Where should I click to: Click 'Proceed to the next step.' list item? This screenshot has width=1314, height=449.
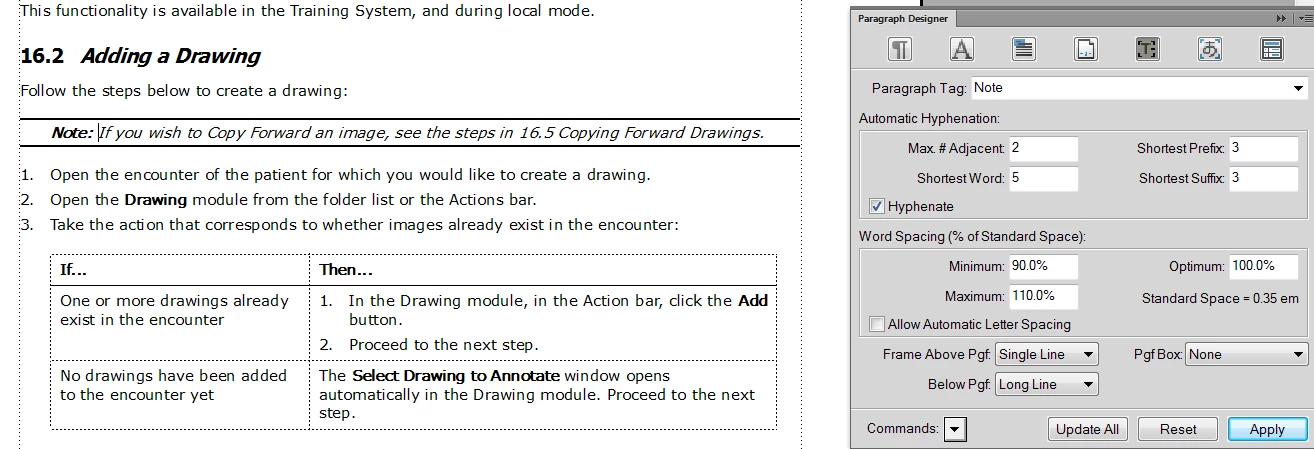tap(444, 345)
